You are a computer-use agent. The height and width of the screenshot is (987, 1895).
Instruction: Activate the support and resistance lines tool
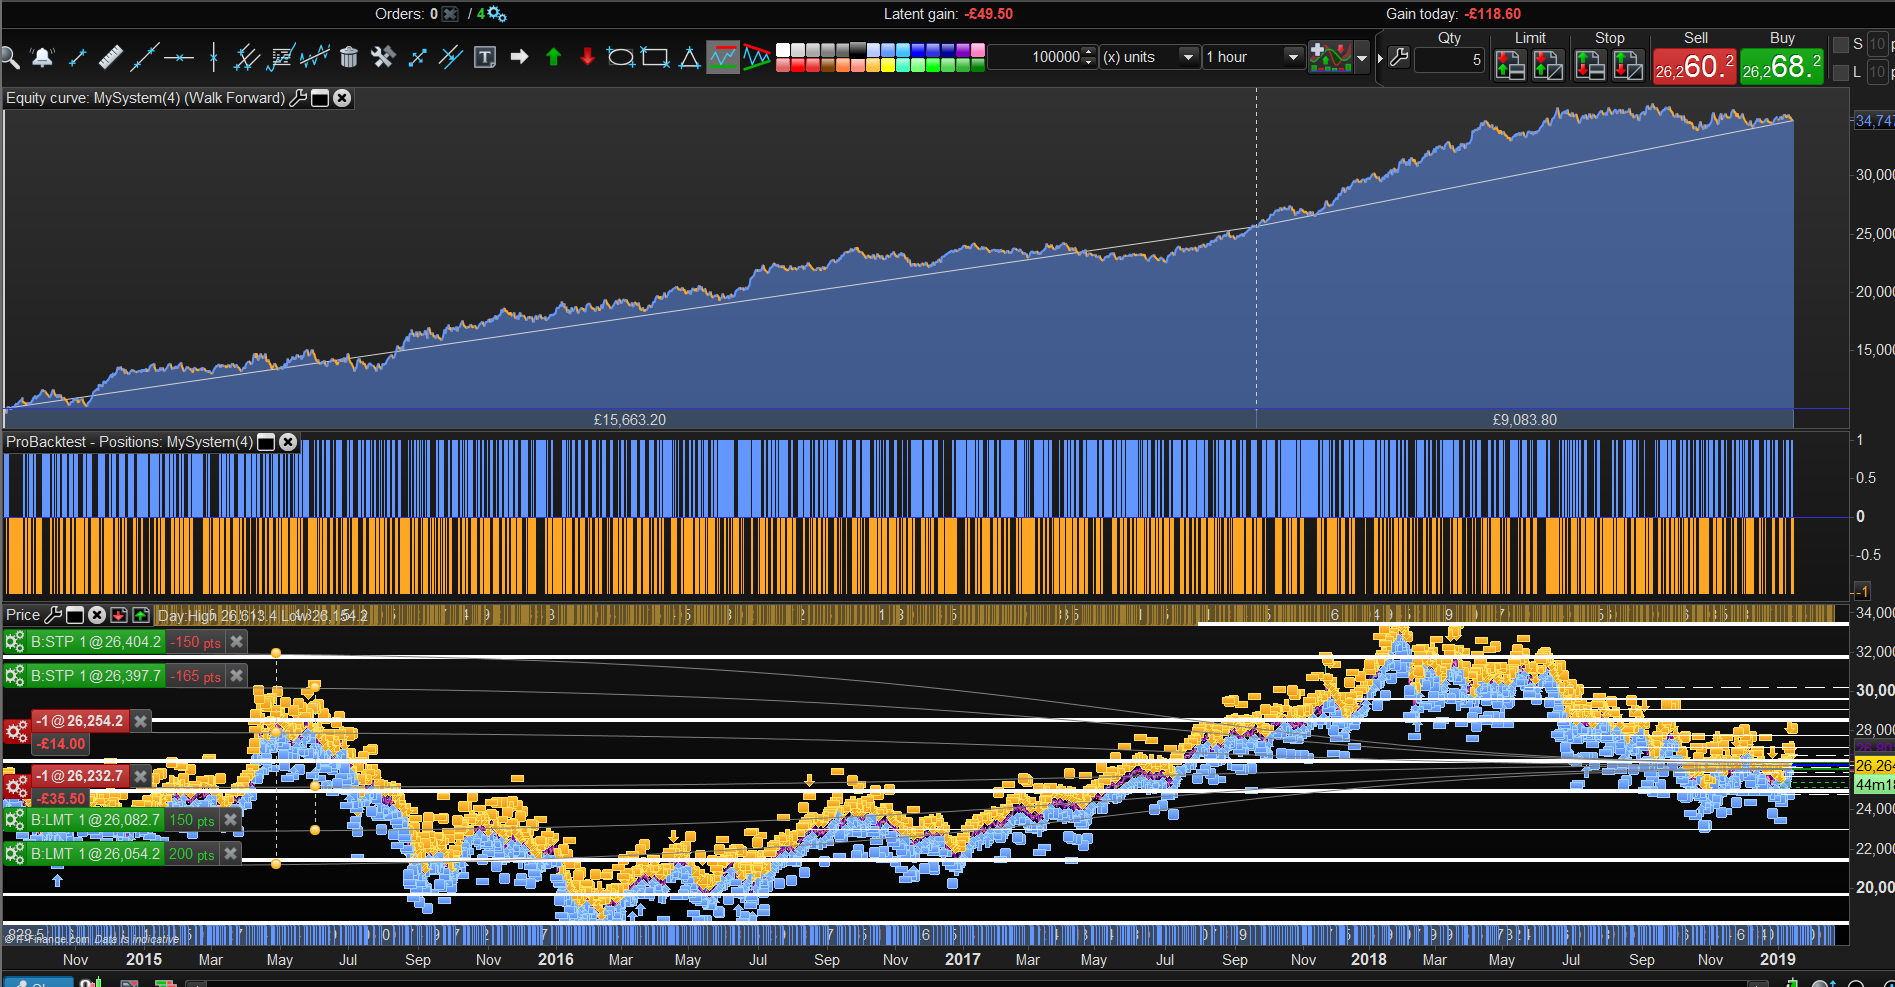(x=723, y=57)
